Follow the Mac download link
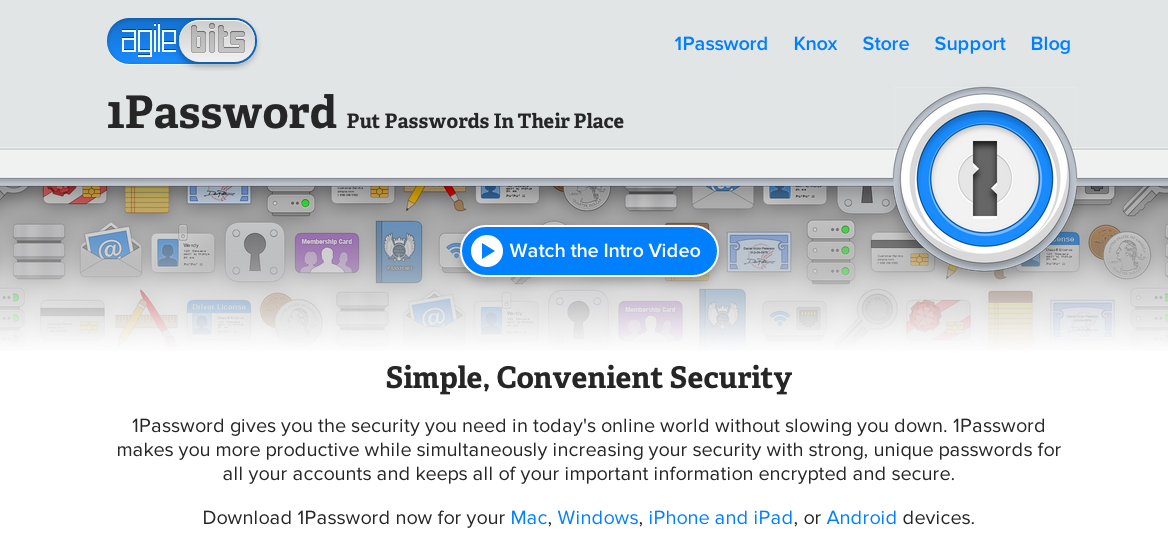This screenshot has width=1168, height=539. click(528, 517)
